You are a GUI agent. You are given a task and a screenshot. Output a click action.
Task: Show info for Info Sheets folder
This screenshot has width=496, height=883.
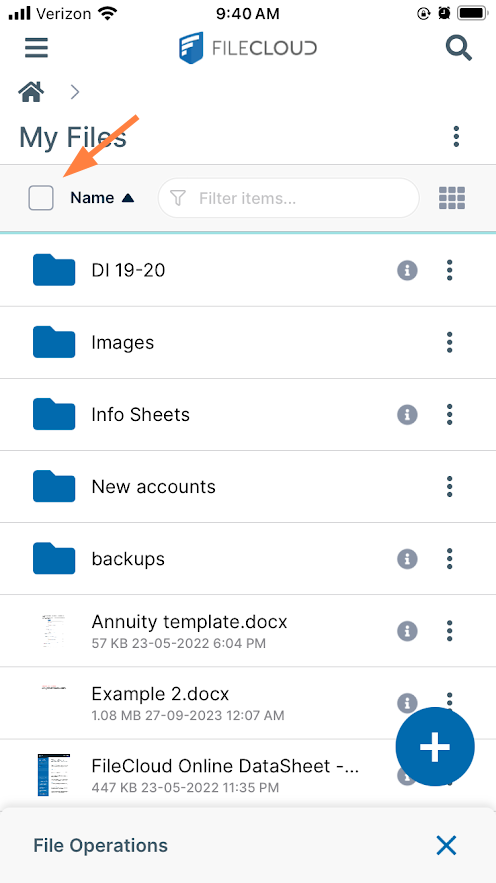click(407, 414)
